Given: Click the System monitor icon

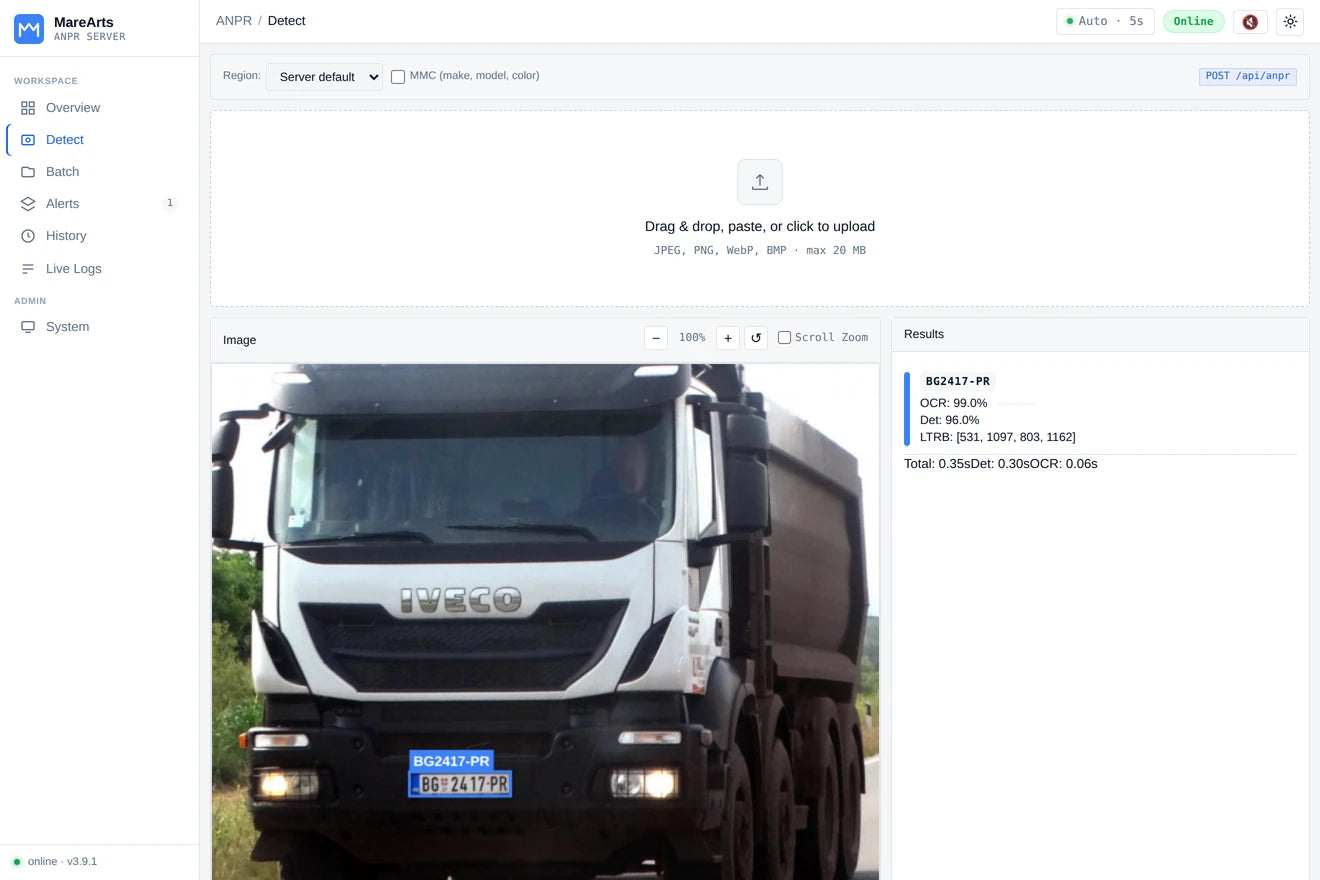Looking at the screenshot, I should click(28, 327).
